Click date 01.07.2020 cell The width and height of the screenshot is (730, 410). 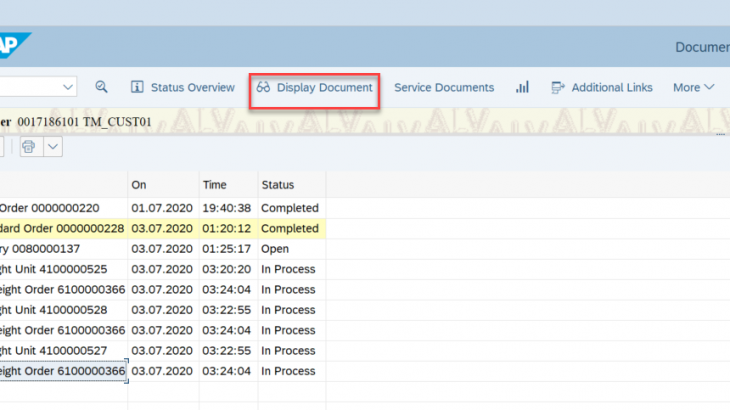click(x=162, y=208)
